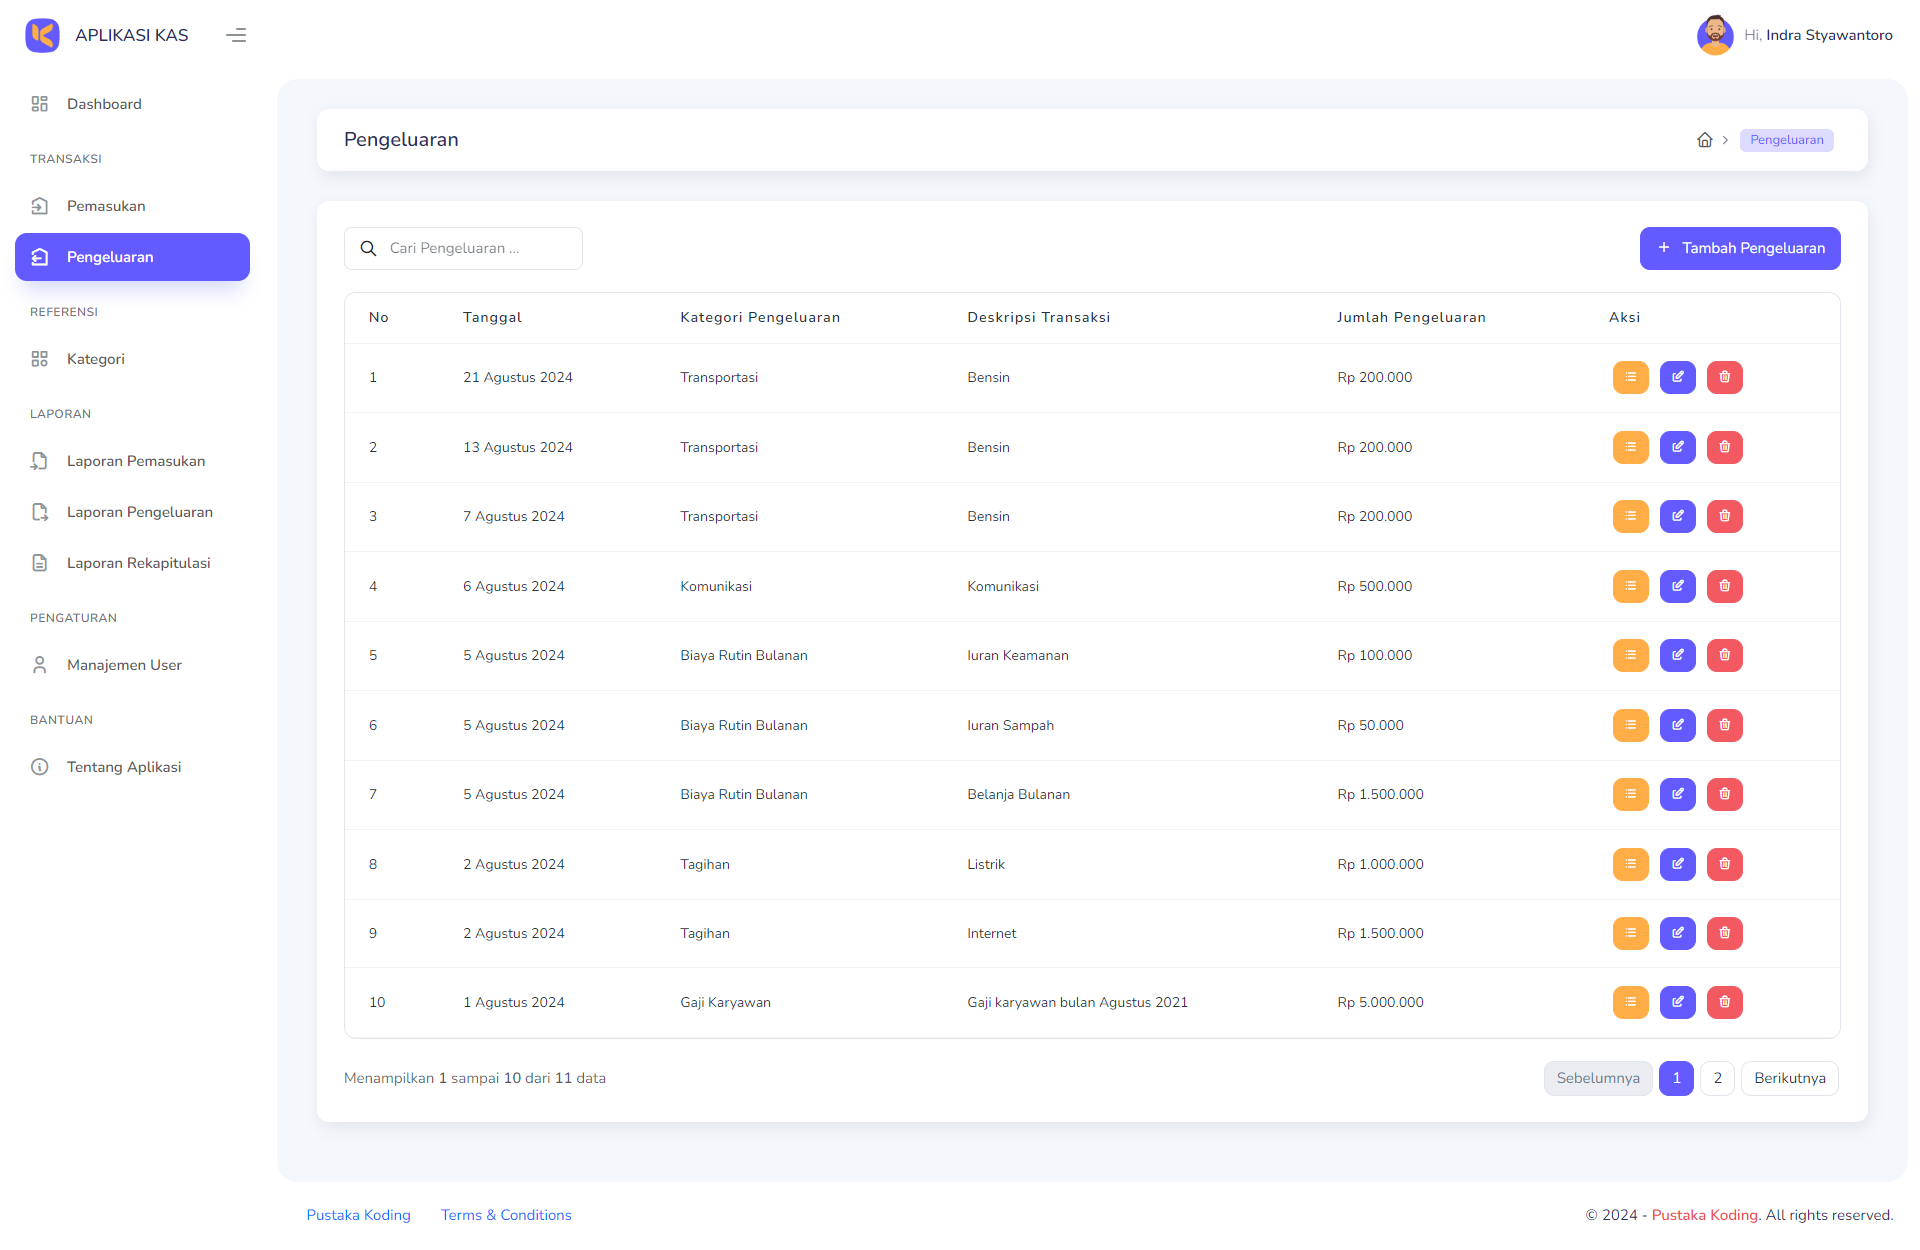Open Laporan Rekapitulasi report
Viewport: 1920px width, 1250px height.
click(x=140, y=561)
